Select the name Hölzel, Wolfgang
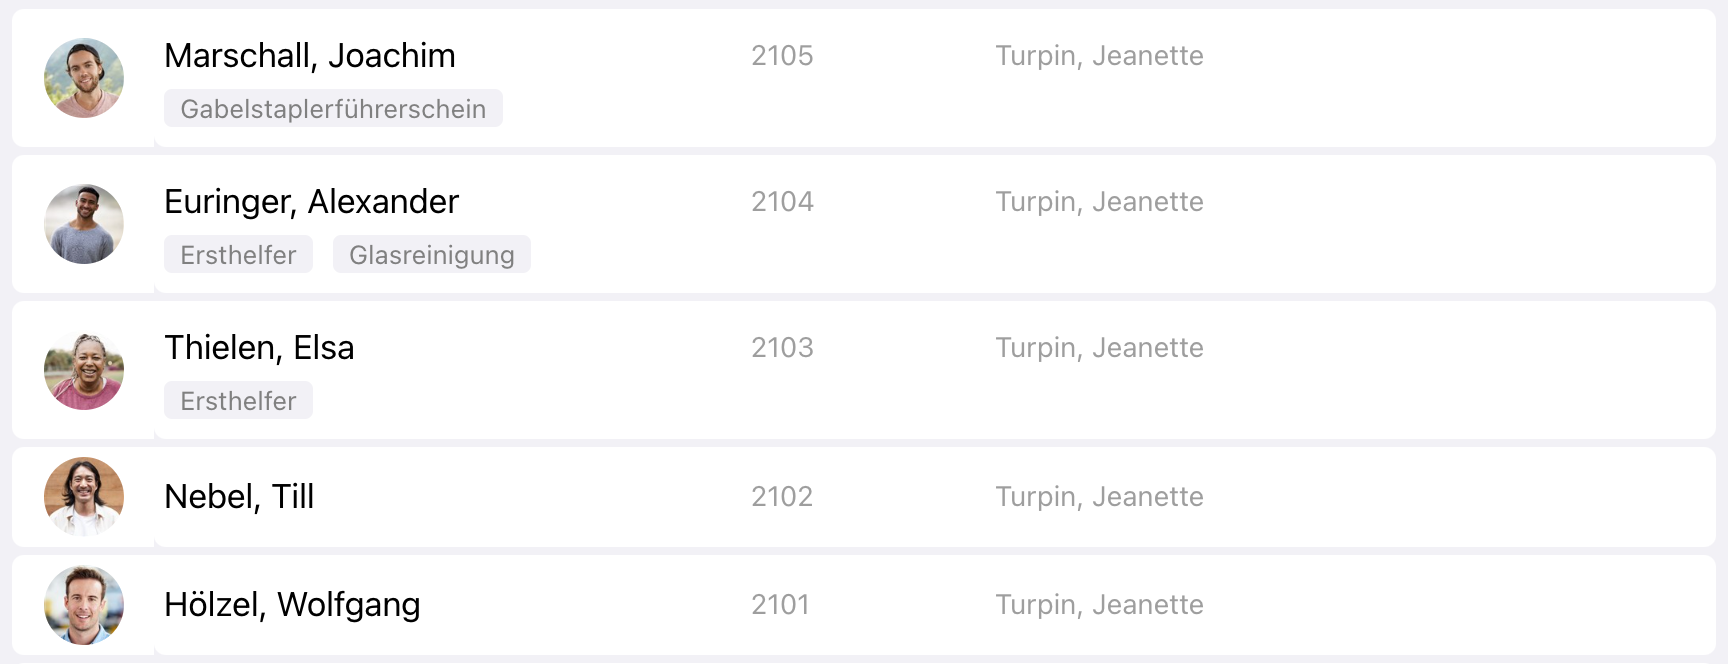 coord(292,605)
